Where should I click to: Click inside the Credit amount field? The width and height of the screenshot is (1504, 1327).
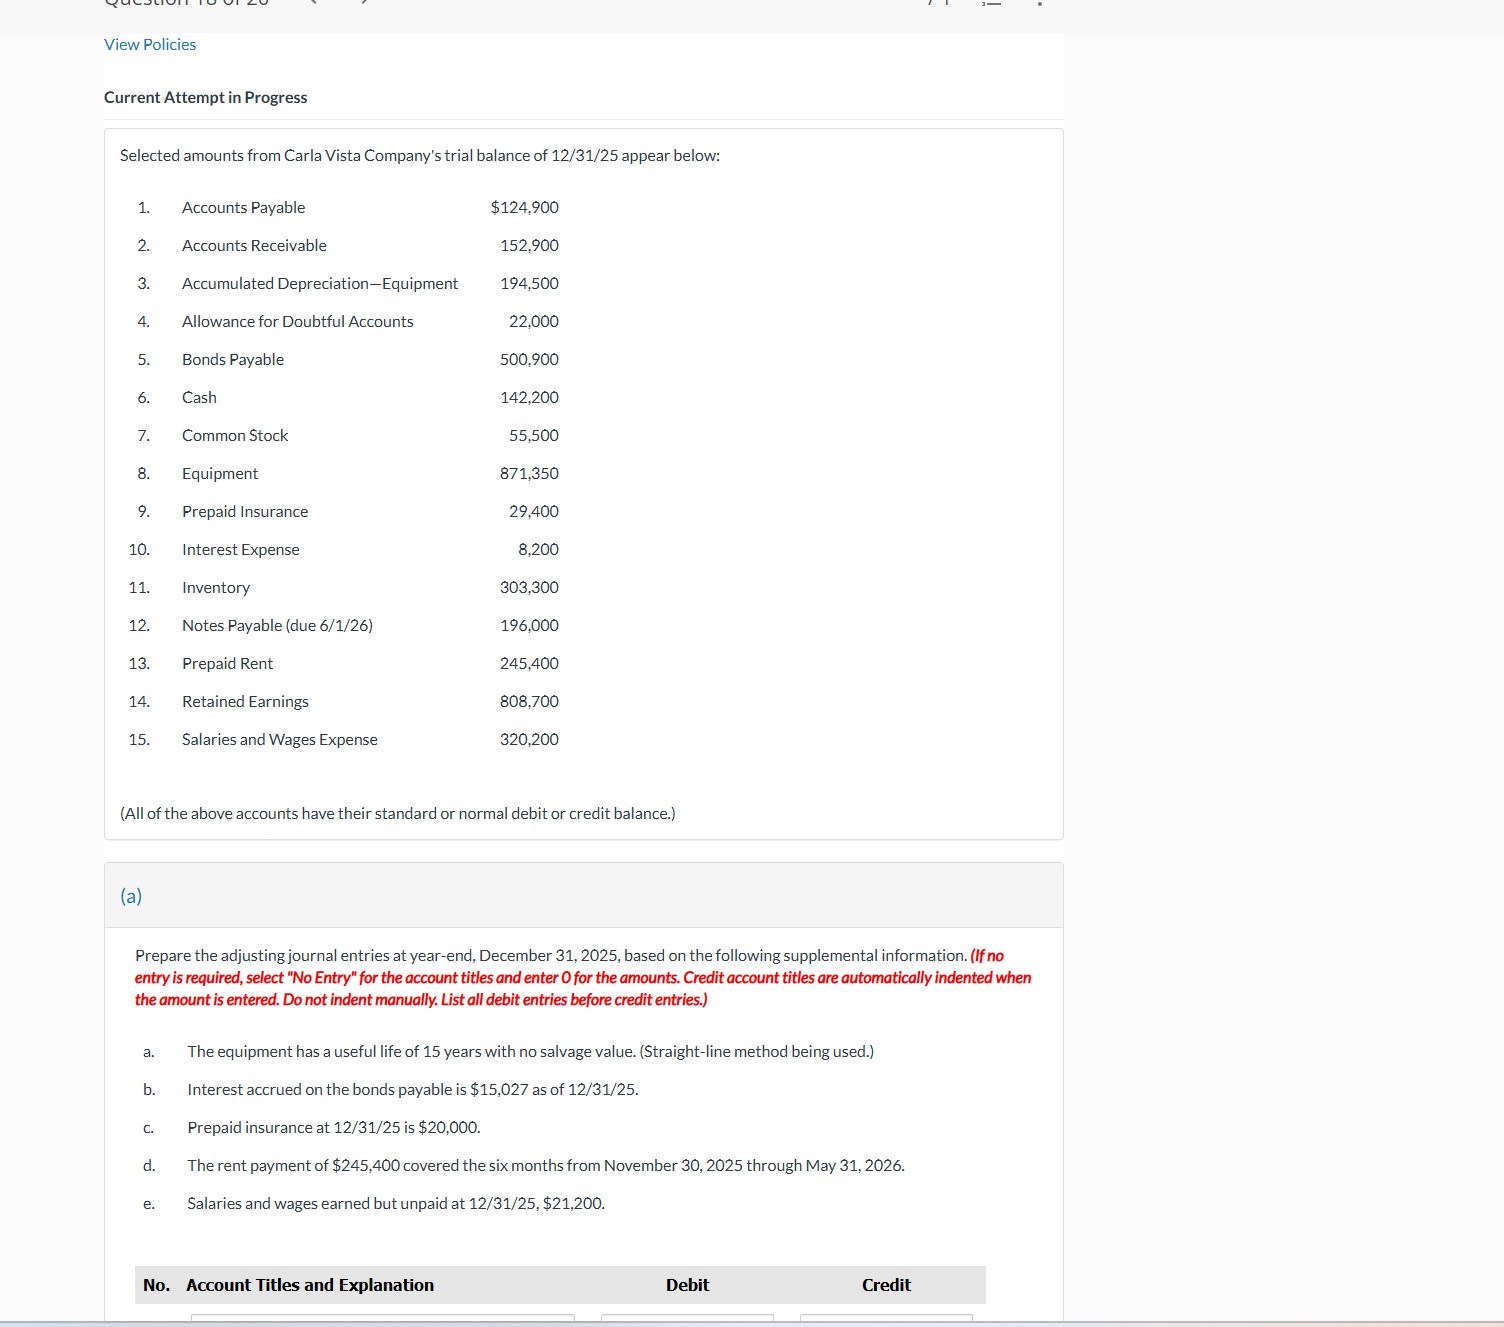coord(886,1320)
